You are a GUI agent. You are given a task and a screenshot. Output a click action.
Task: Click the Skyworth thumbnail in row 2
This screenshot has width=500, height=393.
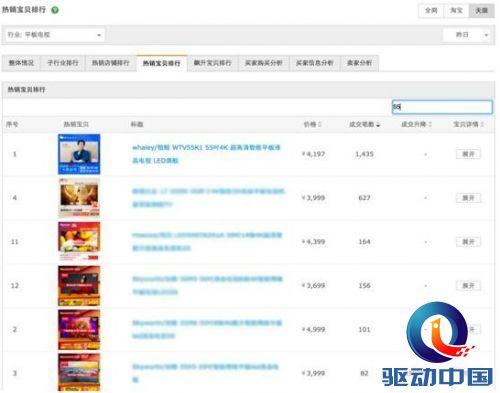click(x=79, y=329)
